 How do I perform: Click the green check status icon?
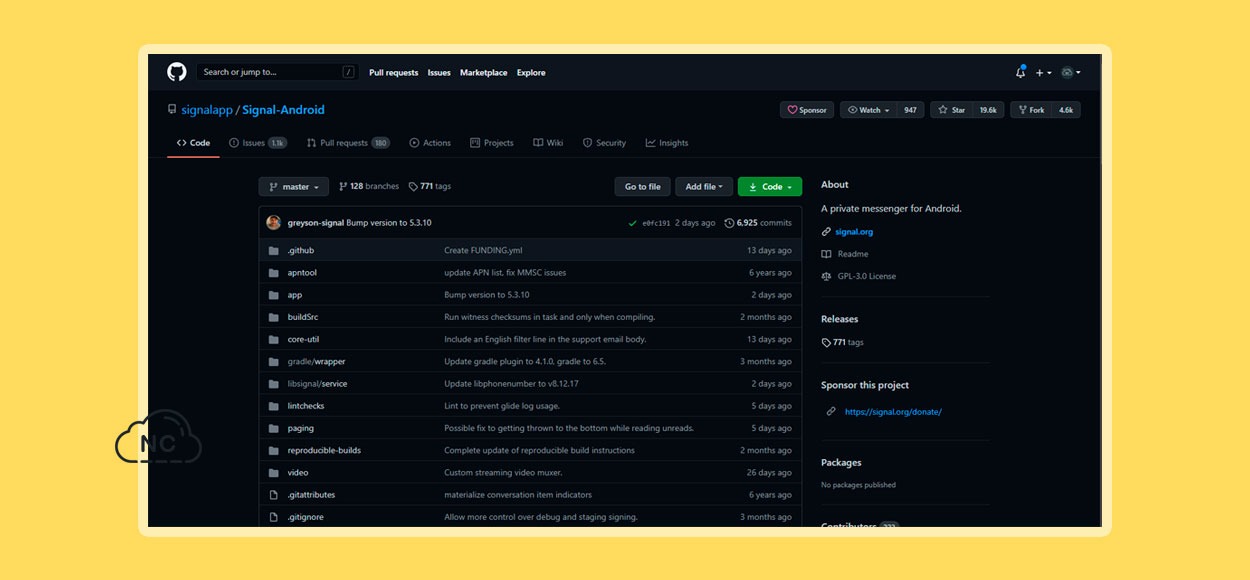coord(632,223)
